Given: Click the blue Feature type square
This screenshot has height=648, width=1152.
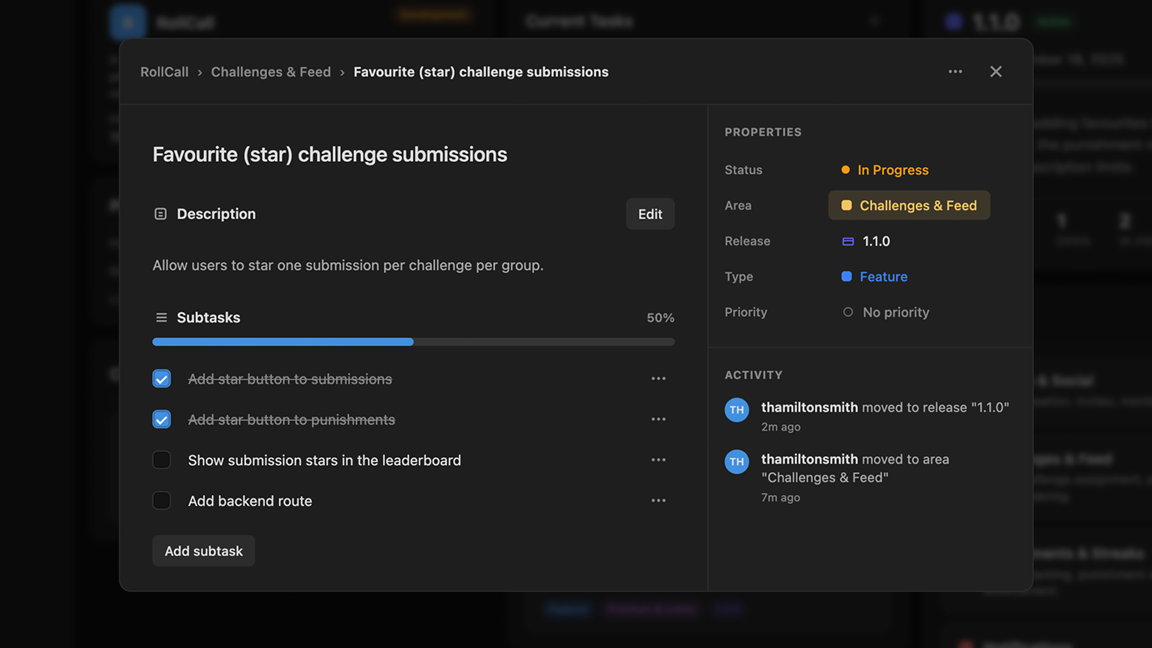Looking at the screenshot, I should click(846, 276).
